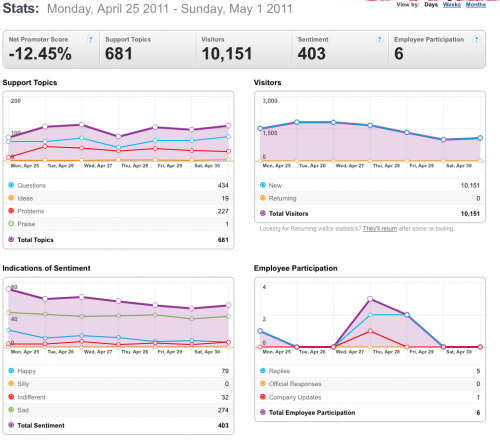Toggle the Questions series legend dot
The height and width of the screenshot is (443, 500).
pos(11,185)
